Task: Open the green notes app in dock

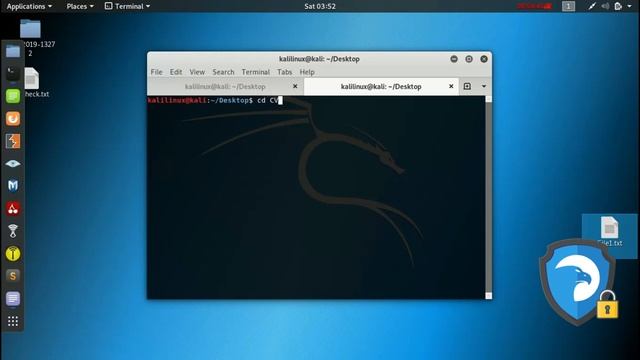Action: [13, 96]
